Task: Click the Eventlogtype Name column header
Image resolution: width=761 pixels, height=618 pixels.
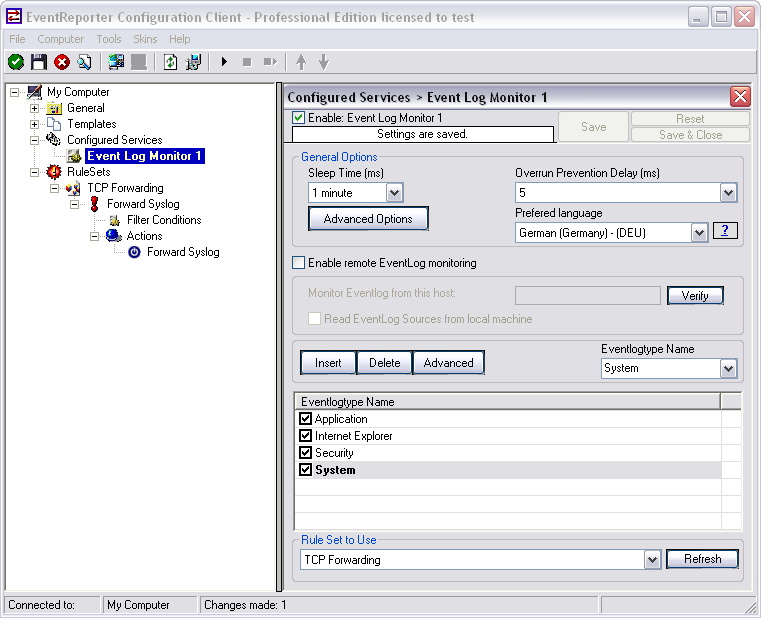Action: pyautogui.click(x=507, y=401)
